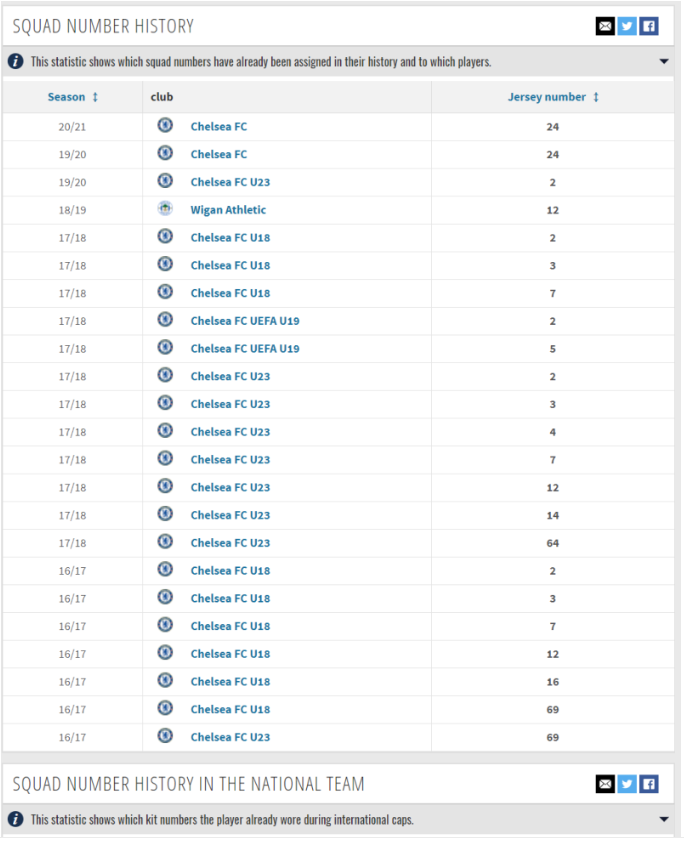The width and height of the screenshot is (684, 842).
Task: Expand the National Team info banner arrow
Action: [664, 820]
